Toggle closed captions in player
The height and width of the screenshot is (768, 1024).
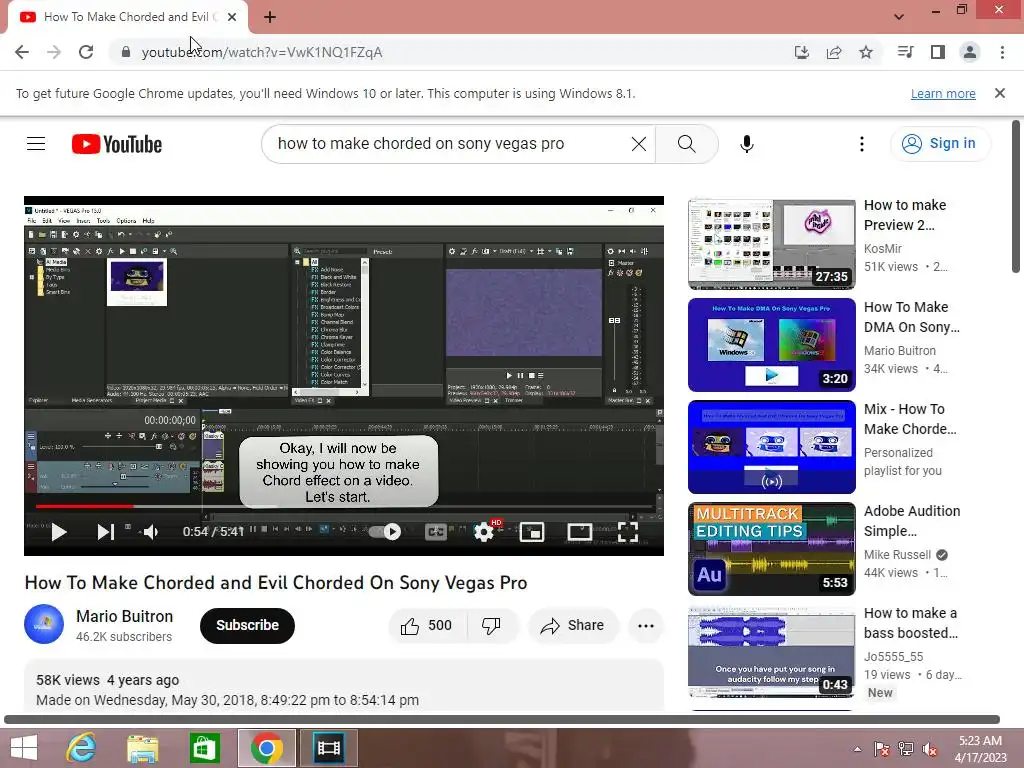tap(436, 532)
